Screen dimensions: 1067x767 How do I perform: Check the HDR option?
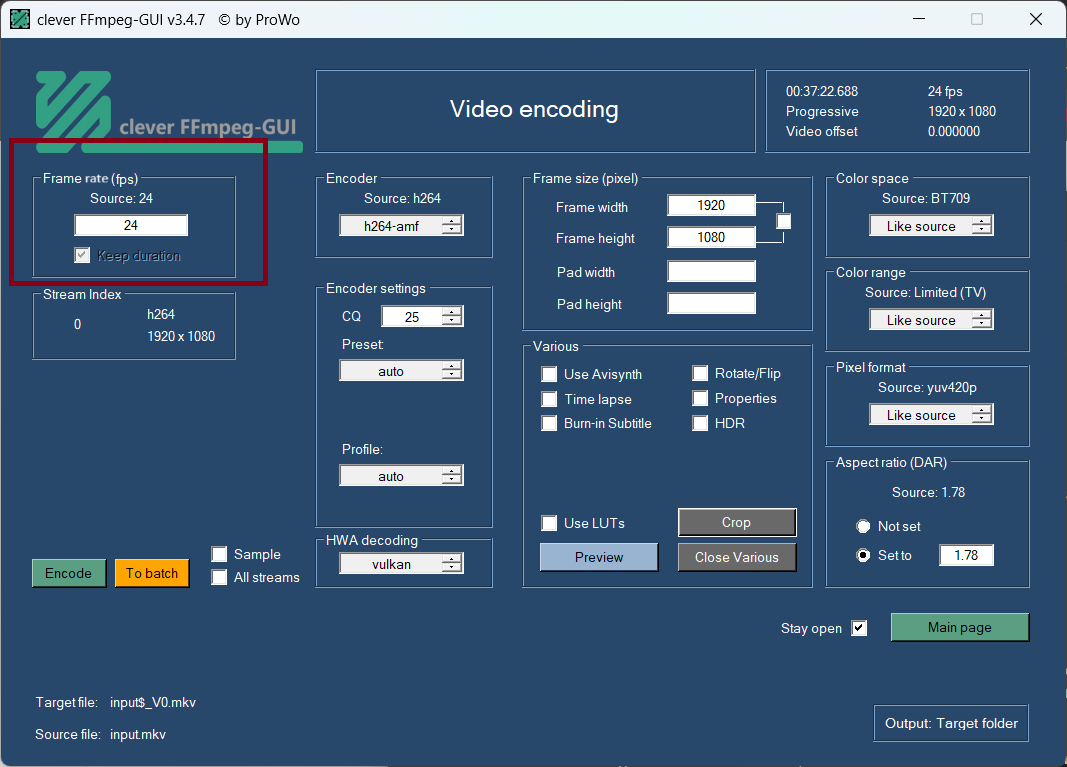click(700, 423)
